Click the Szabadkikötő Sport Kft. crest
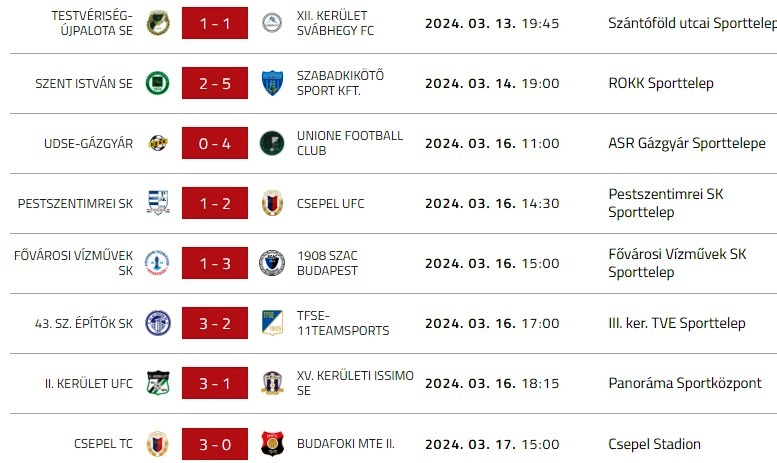777x463 pixels. coord(272,83)
